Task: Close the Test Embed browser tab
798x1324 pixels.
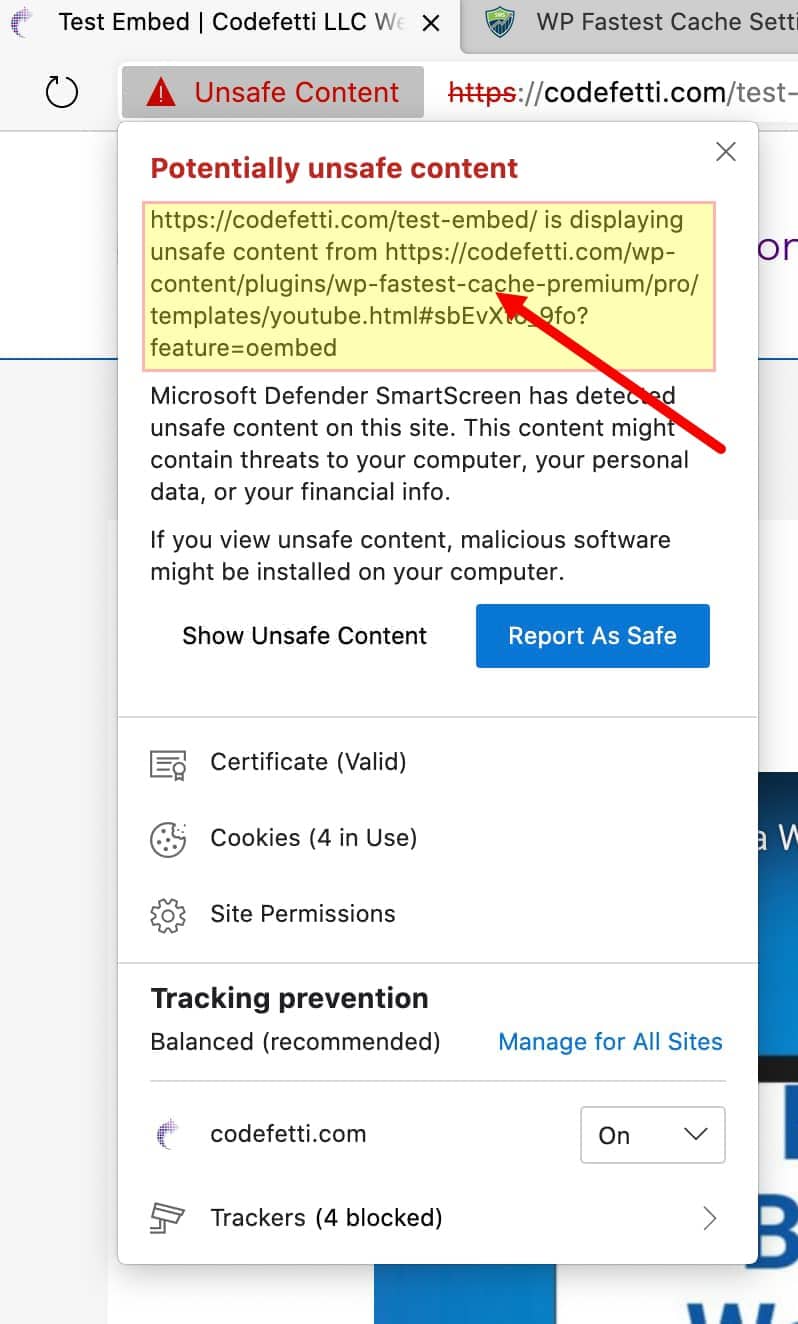Action: pos(428,21)
